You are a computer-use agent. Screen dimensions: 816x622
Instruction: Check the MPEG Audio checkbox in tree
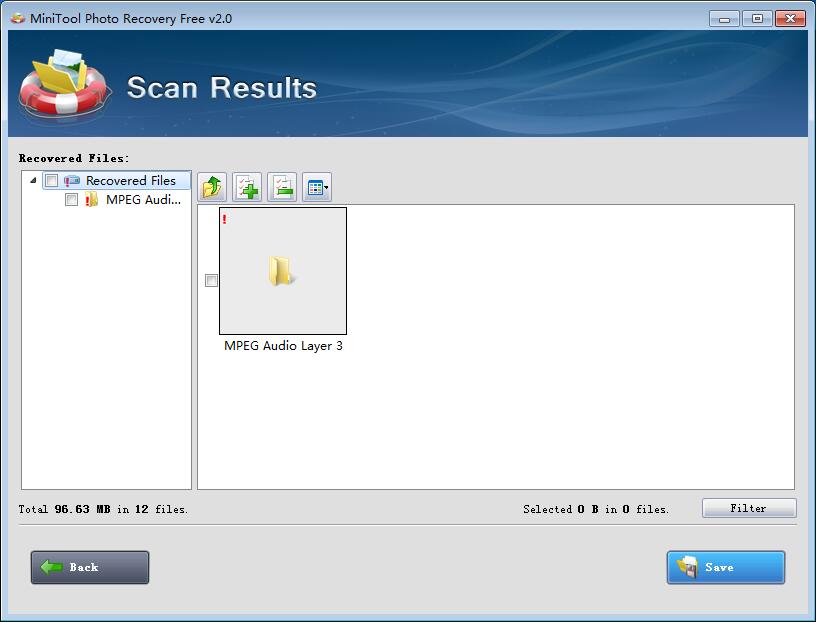click(69, 200)
